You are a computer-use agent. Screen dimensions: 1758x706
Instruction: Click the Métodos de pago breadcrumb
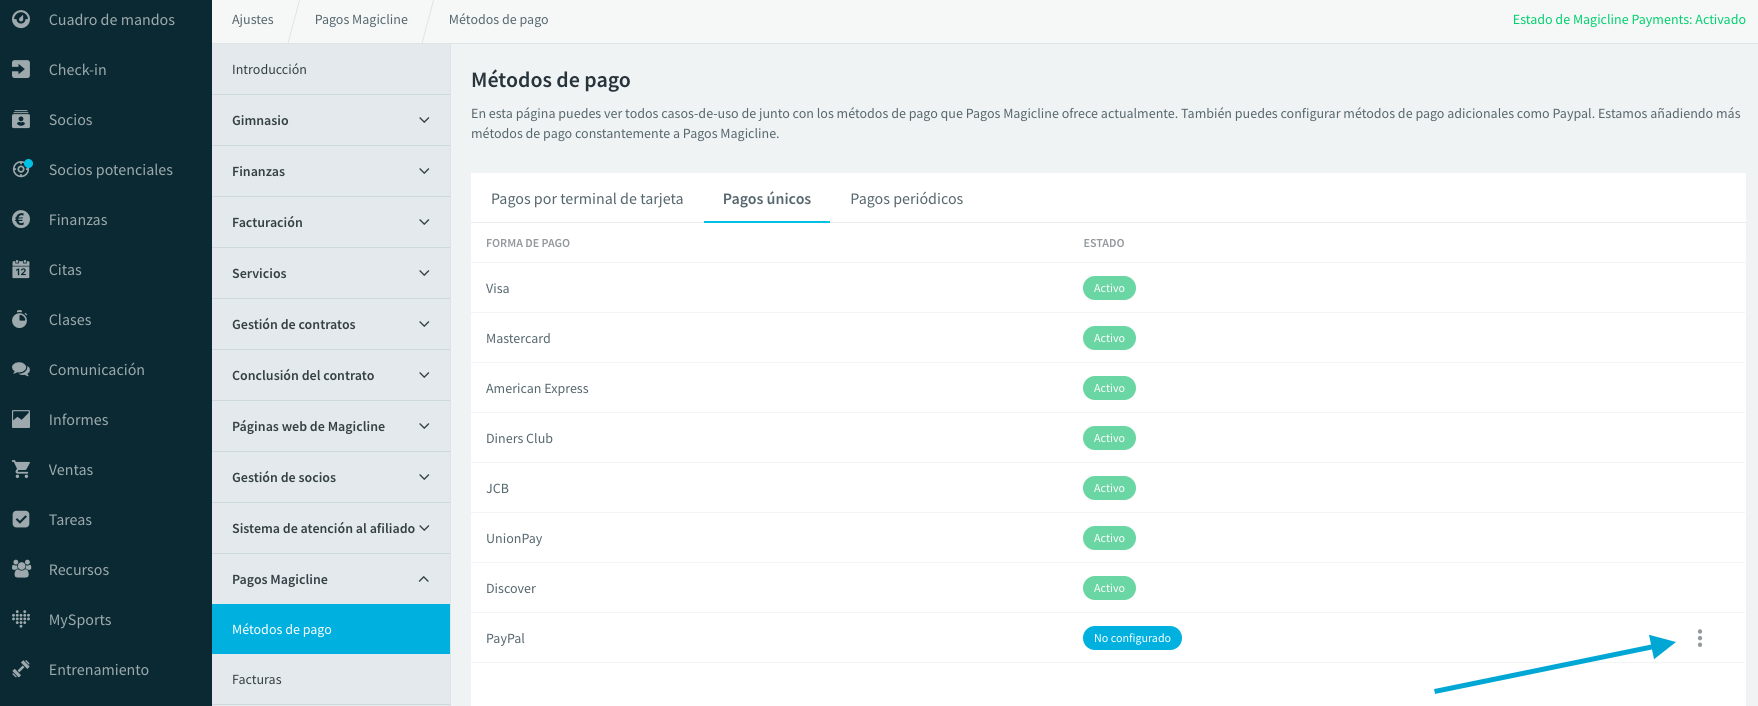point(498,19)
